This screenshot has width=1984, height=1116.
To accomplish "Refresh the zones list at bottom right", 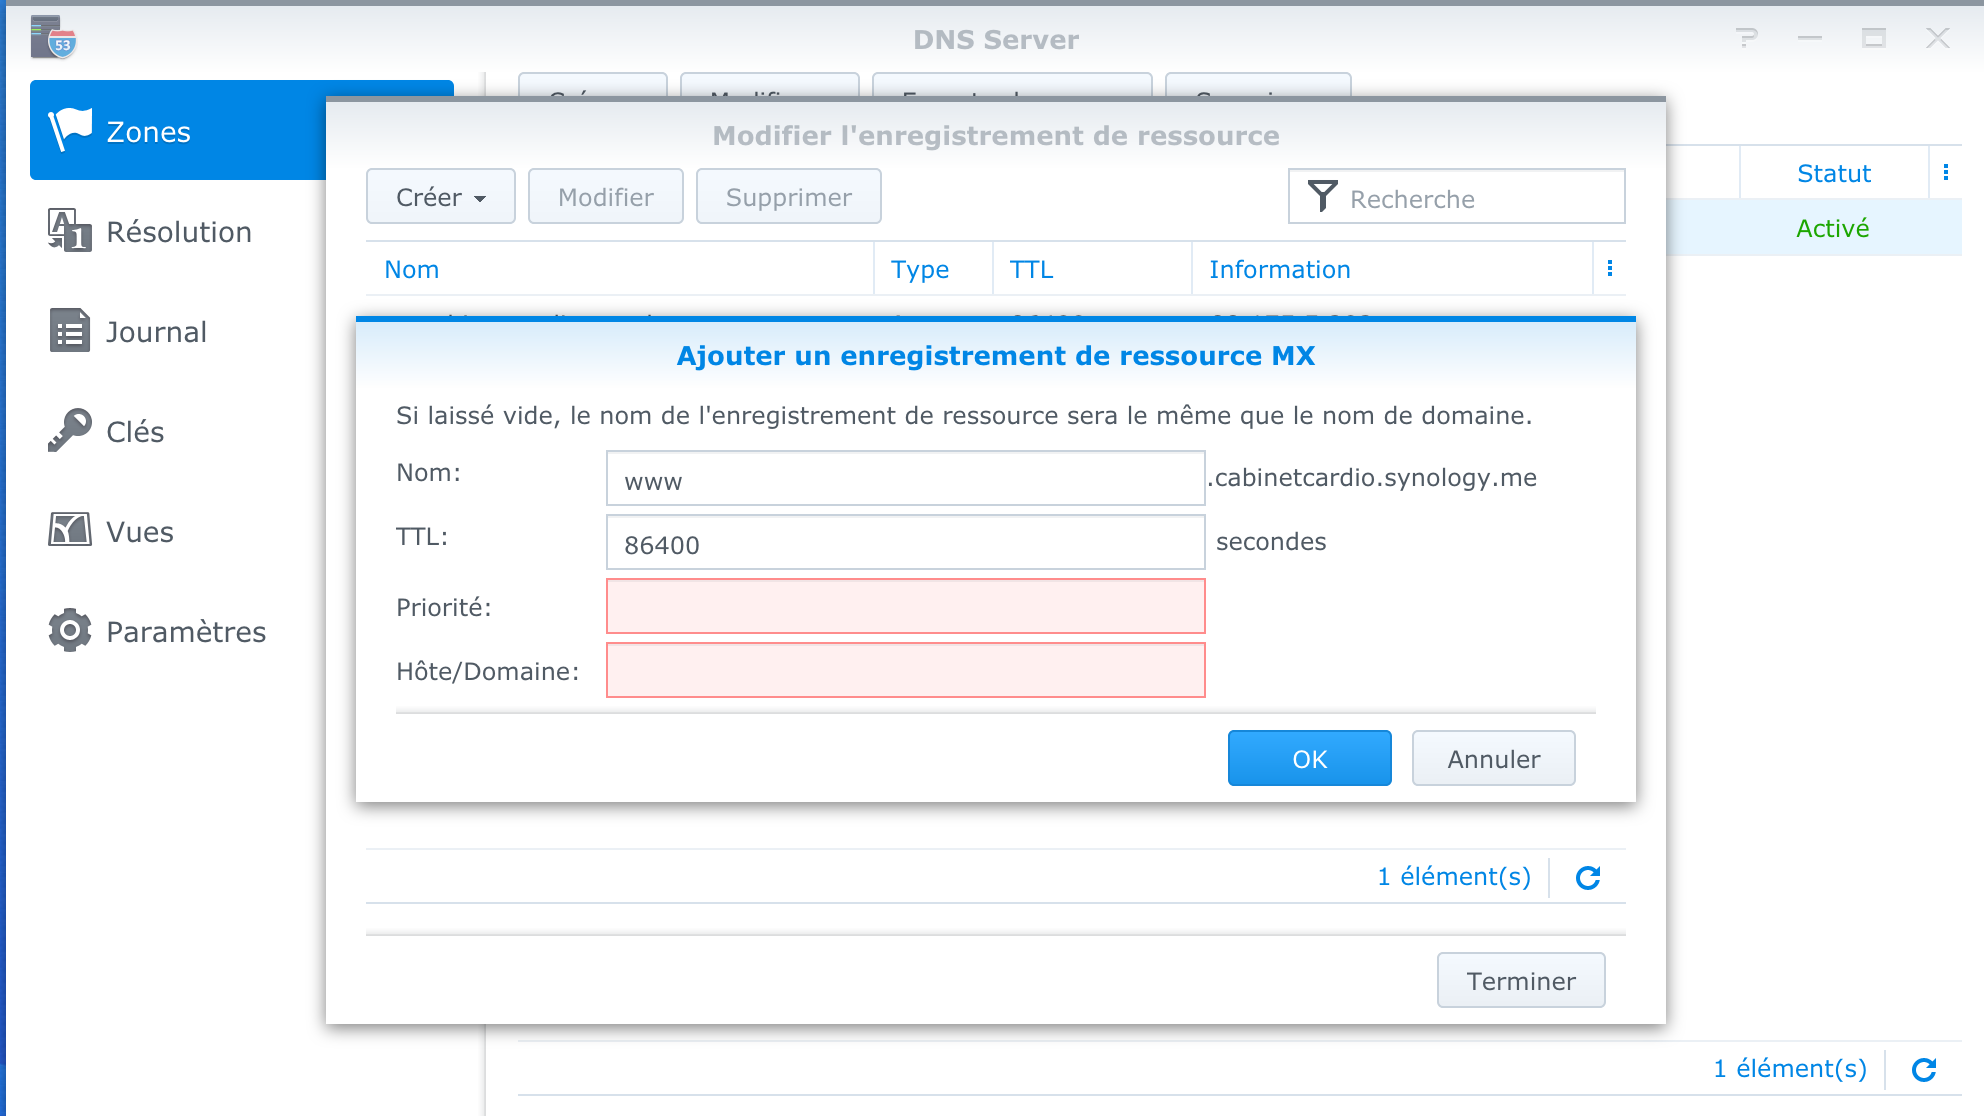I will [x=1924, y=1069].
